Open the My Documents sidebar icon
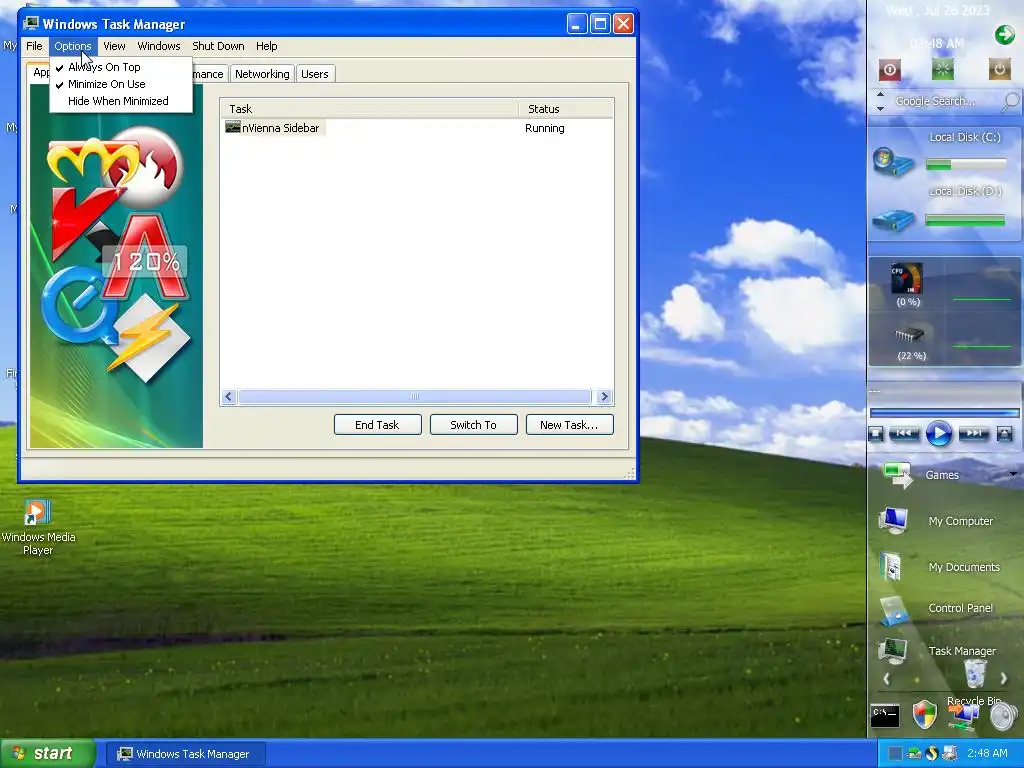Viewport: 1024px width, 768px height. click(x=890, y=566)
